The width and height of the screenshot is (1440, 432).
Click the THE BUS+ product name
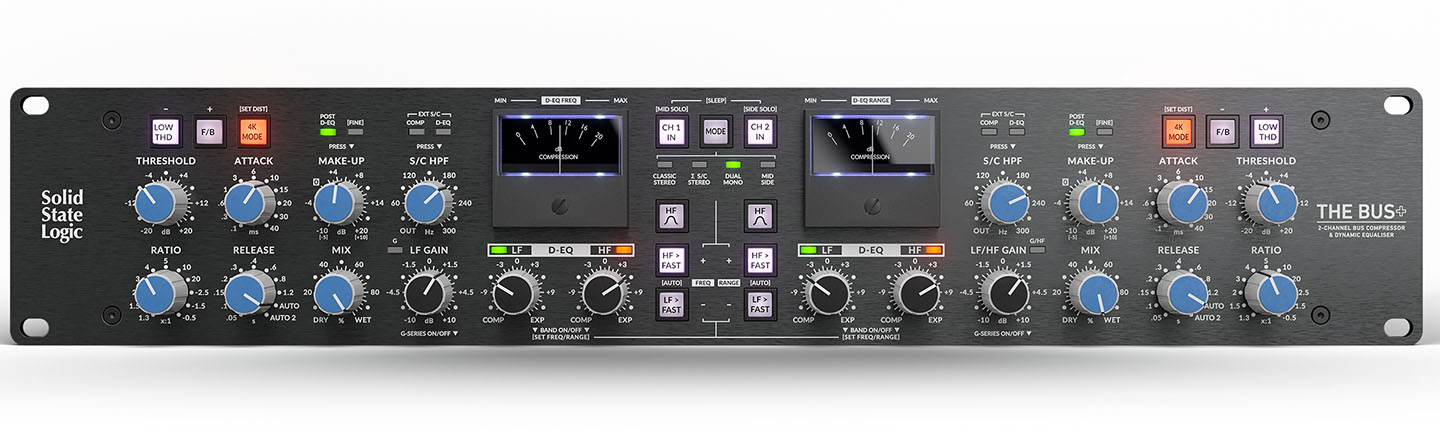(x=1361, y=211)
